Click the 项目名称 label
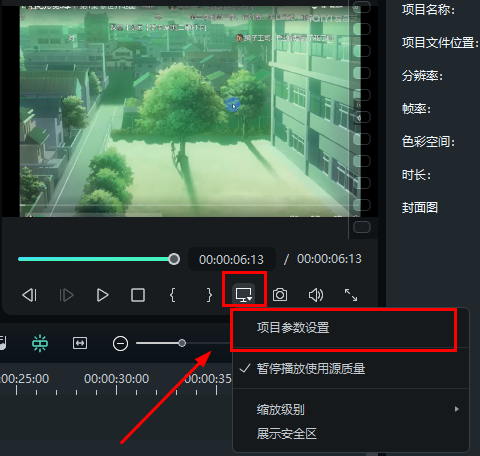This screenshot has width=480, height=456. point(428,10)
